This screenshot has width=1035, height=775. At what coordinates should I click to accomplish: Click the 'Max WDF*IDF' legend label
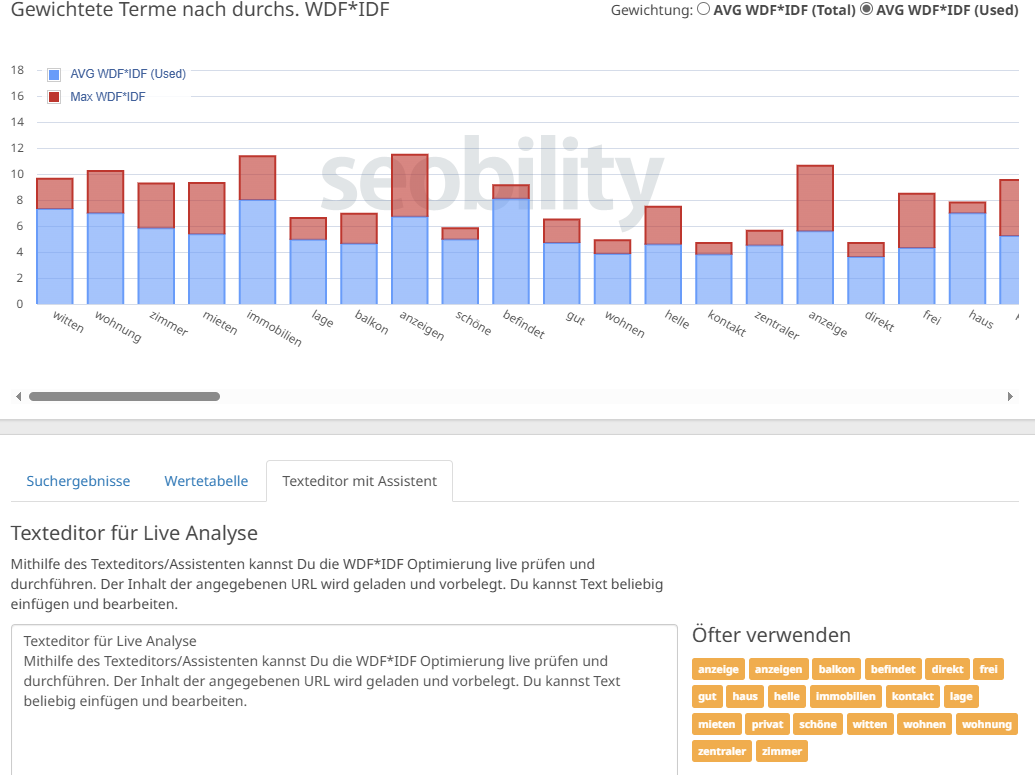pos(108,97)
